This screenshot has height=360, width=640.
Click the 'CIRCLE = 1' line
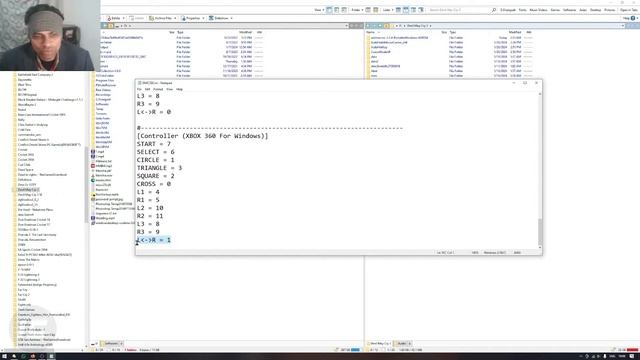click(156, 160)
